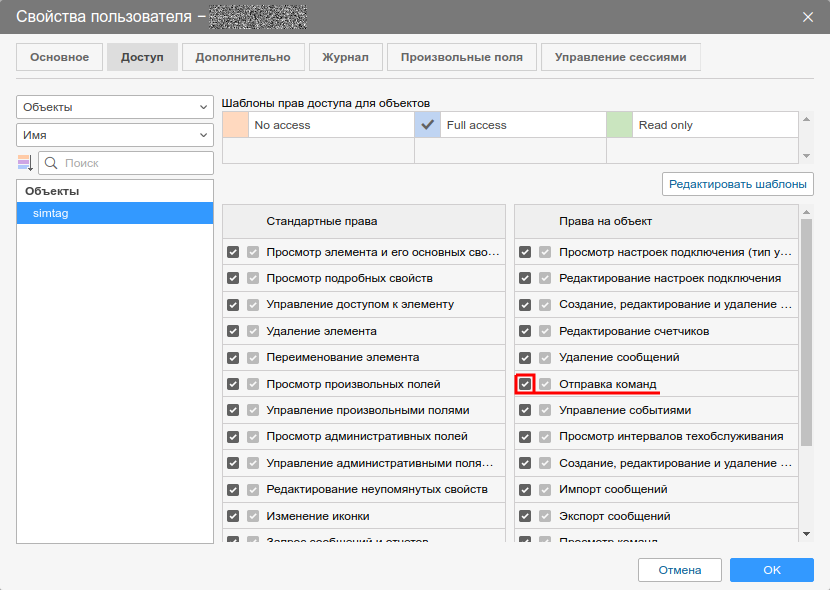Select the No access orange color swatch
This screenshot has height=590, width=830.
pos(235,125)
